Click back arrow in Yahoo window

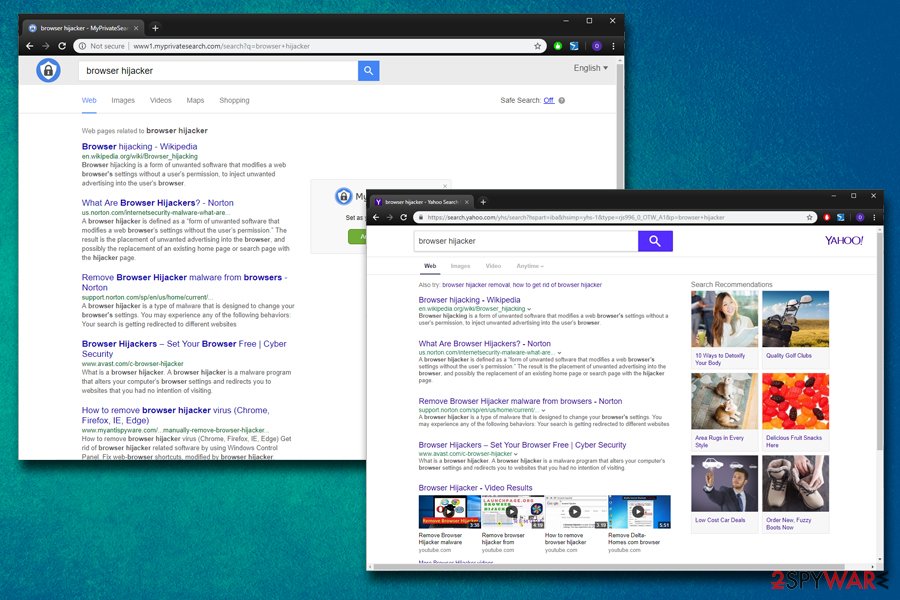pos(376,218)
